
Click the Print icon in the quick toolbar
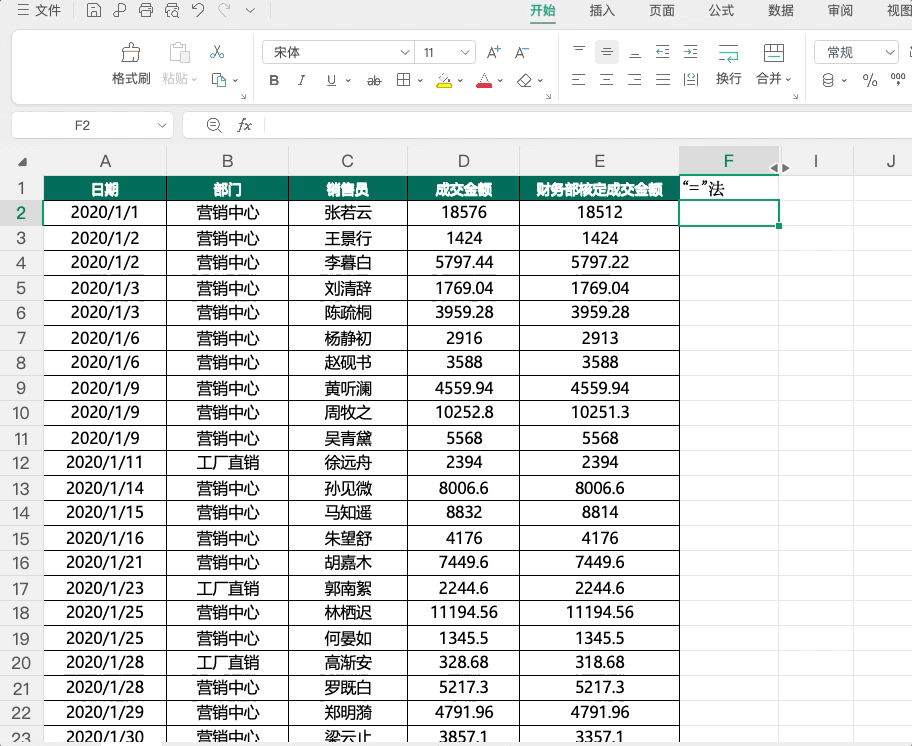146,10
